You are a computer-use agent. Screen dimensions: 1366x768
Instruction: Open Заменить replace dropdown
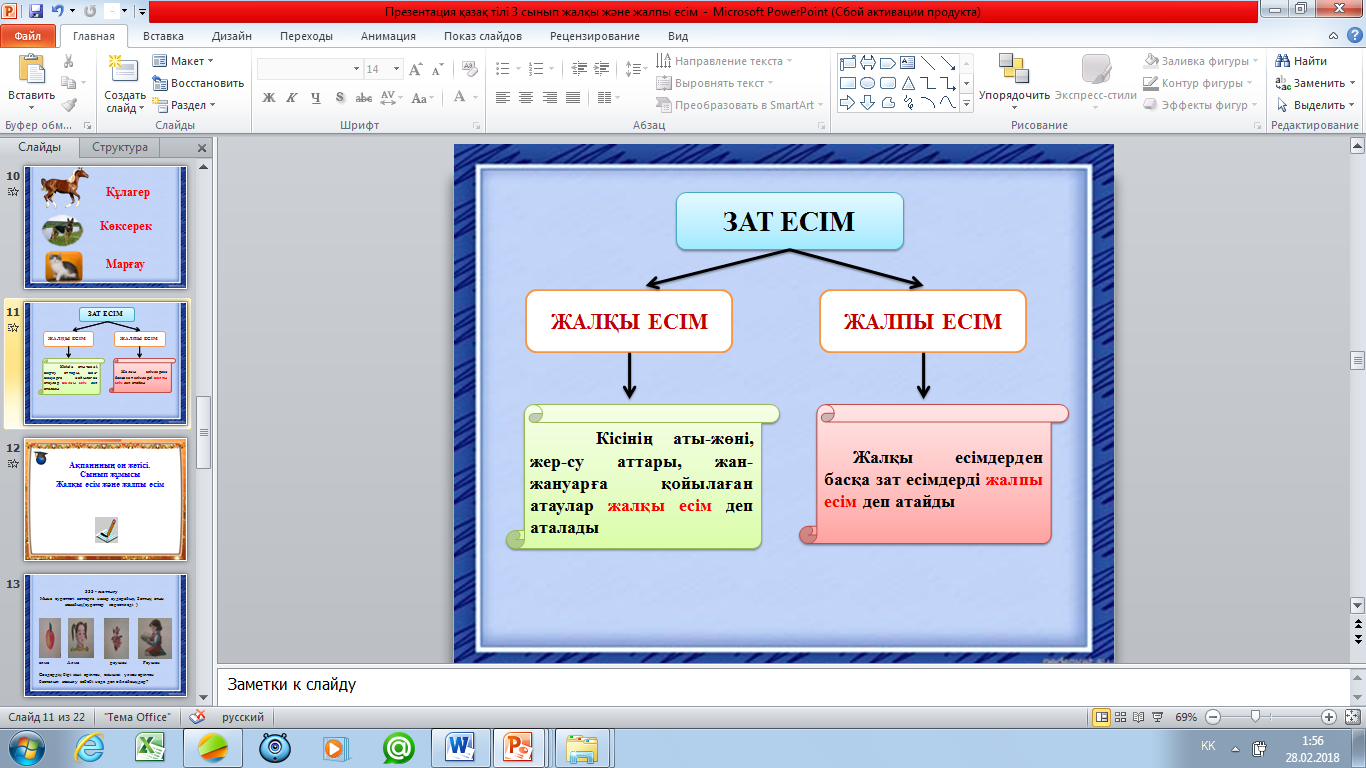(1318, 83)
